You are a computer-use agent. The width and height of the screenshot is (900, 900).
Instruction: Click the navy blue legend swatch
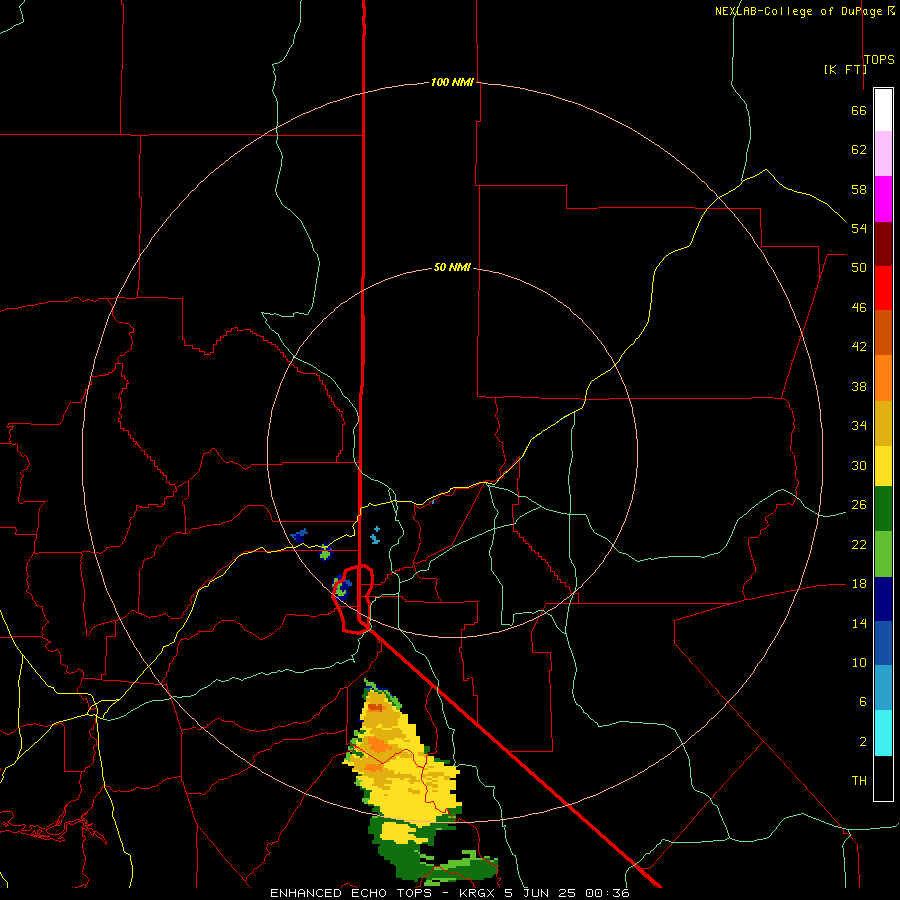[883, 599]
